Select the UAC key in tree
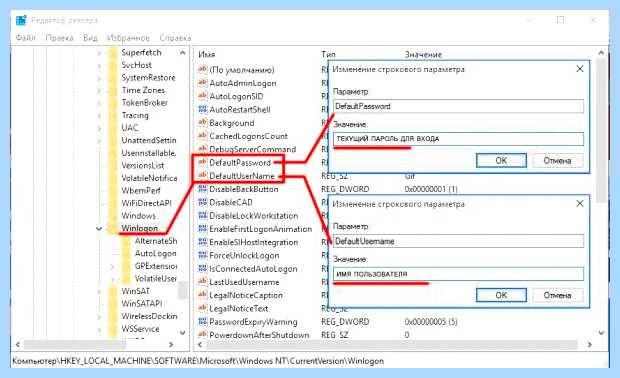Screen dimensions: 620x378 tap(130, 128)
